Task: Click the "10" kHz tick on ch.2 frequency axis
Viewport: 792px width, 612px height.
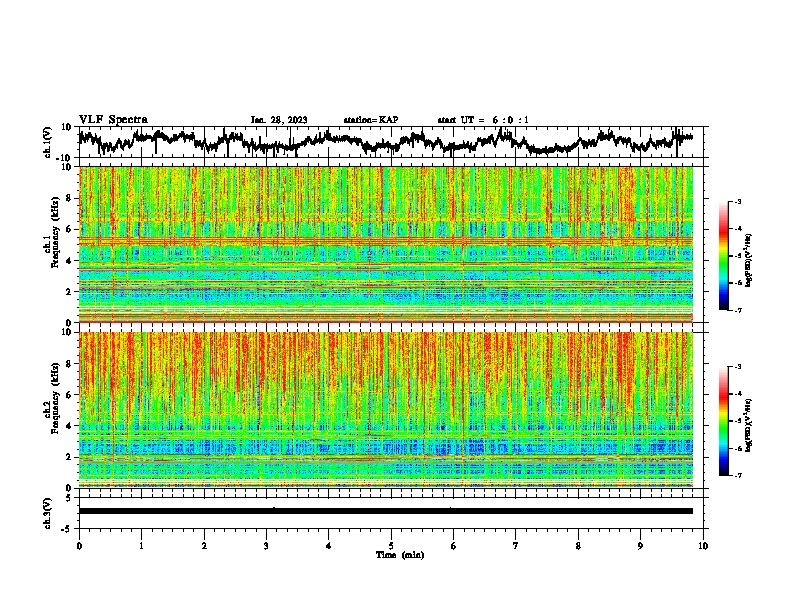Action: click(x=67, y=332)
